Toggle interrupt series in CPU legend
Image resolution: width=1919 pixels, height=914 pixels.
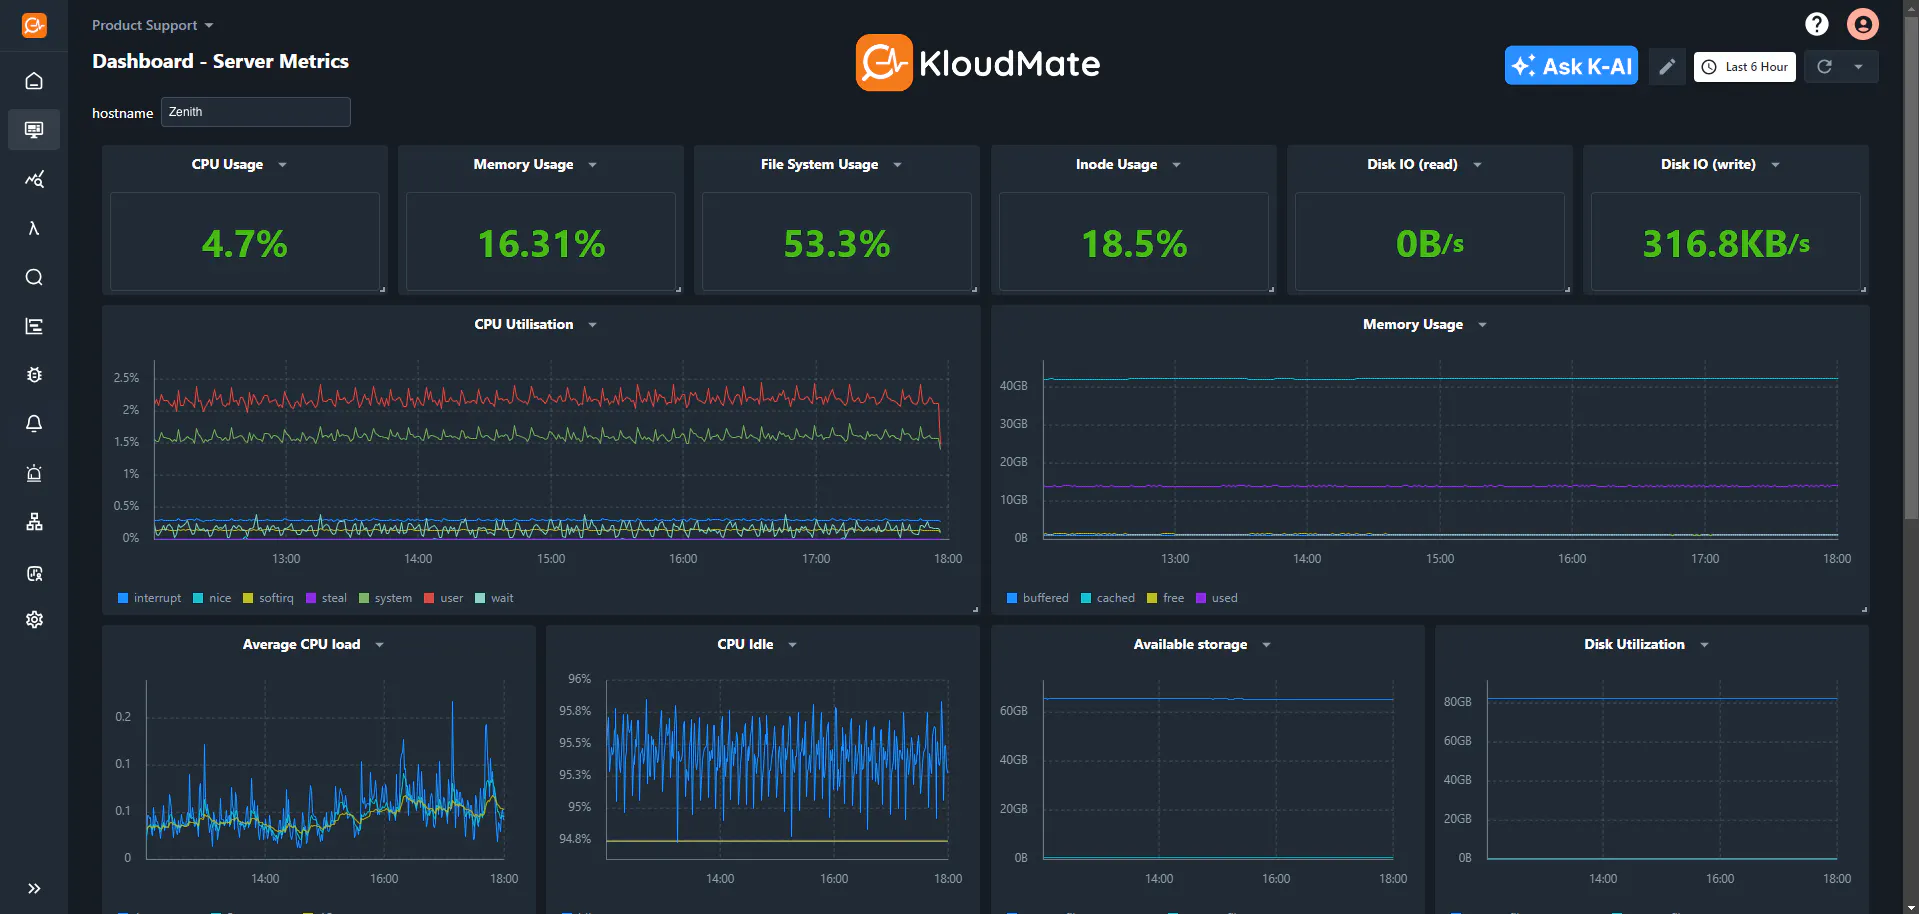[150, 598]
